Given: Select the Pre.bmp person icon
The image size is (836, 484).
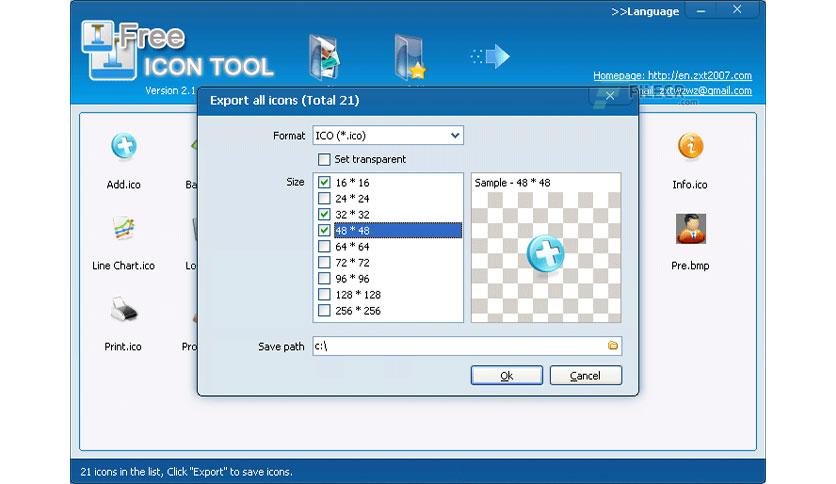Looking at the screenshot, I should 690,228.
